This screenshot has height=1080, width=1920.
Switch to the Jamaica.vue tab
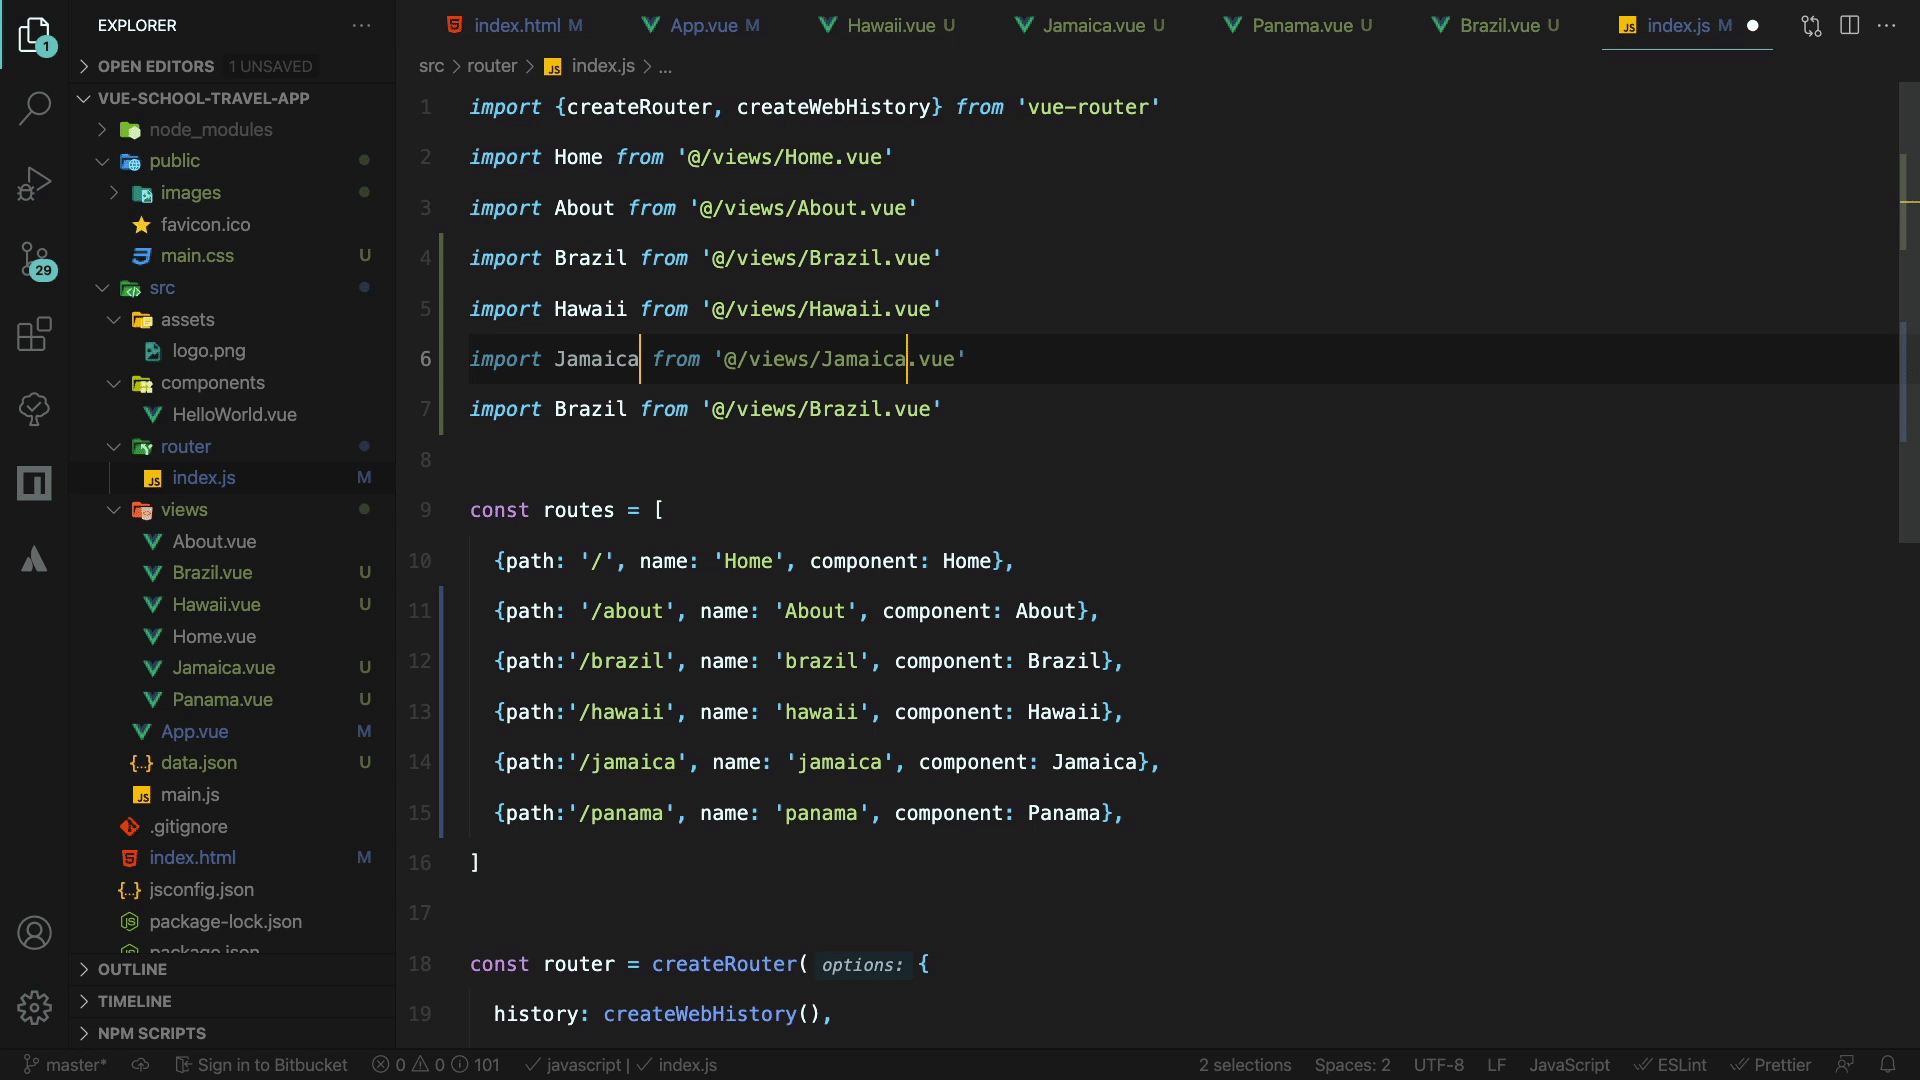coord(1092,26)
